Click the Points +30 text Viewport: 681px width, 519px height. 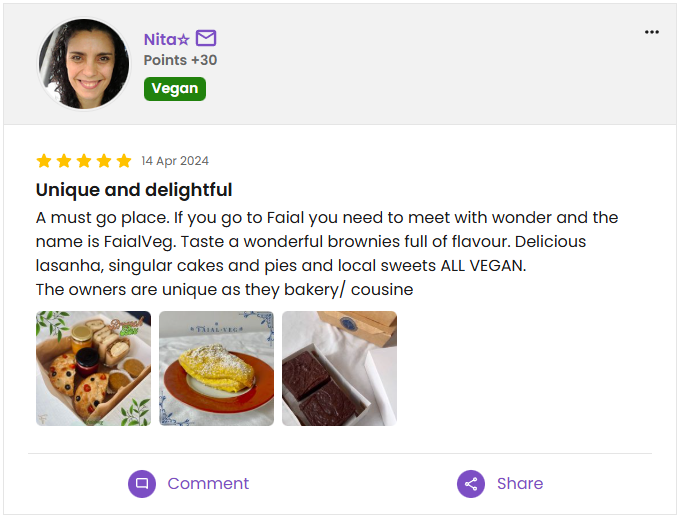click(x=180, y=60)
